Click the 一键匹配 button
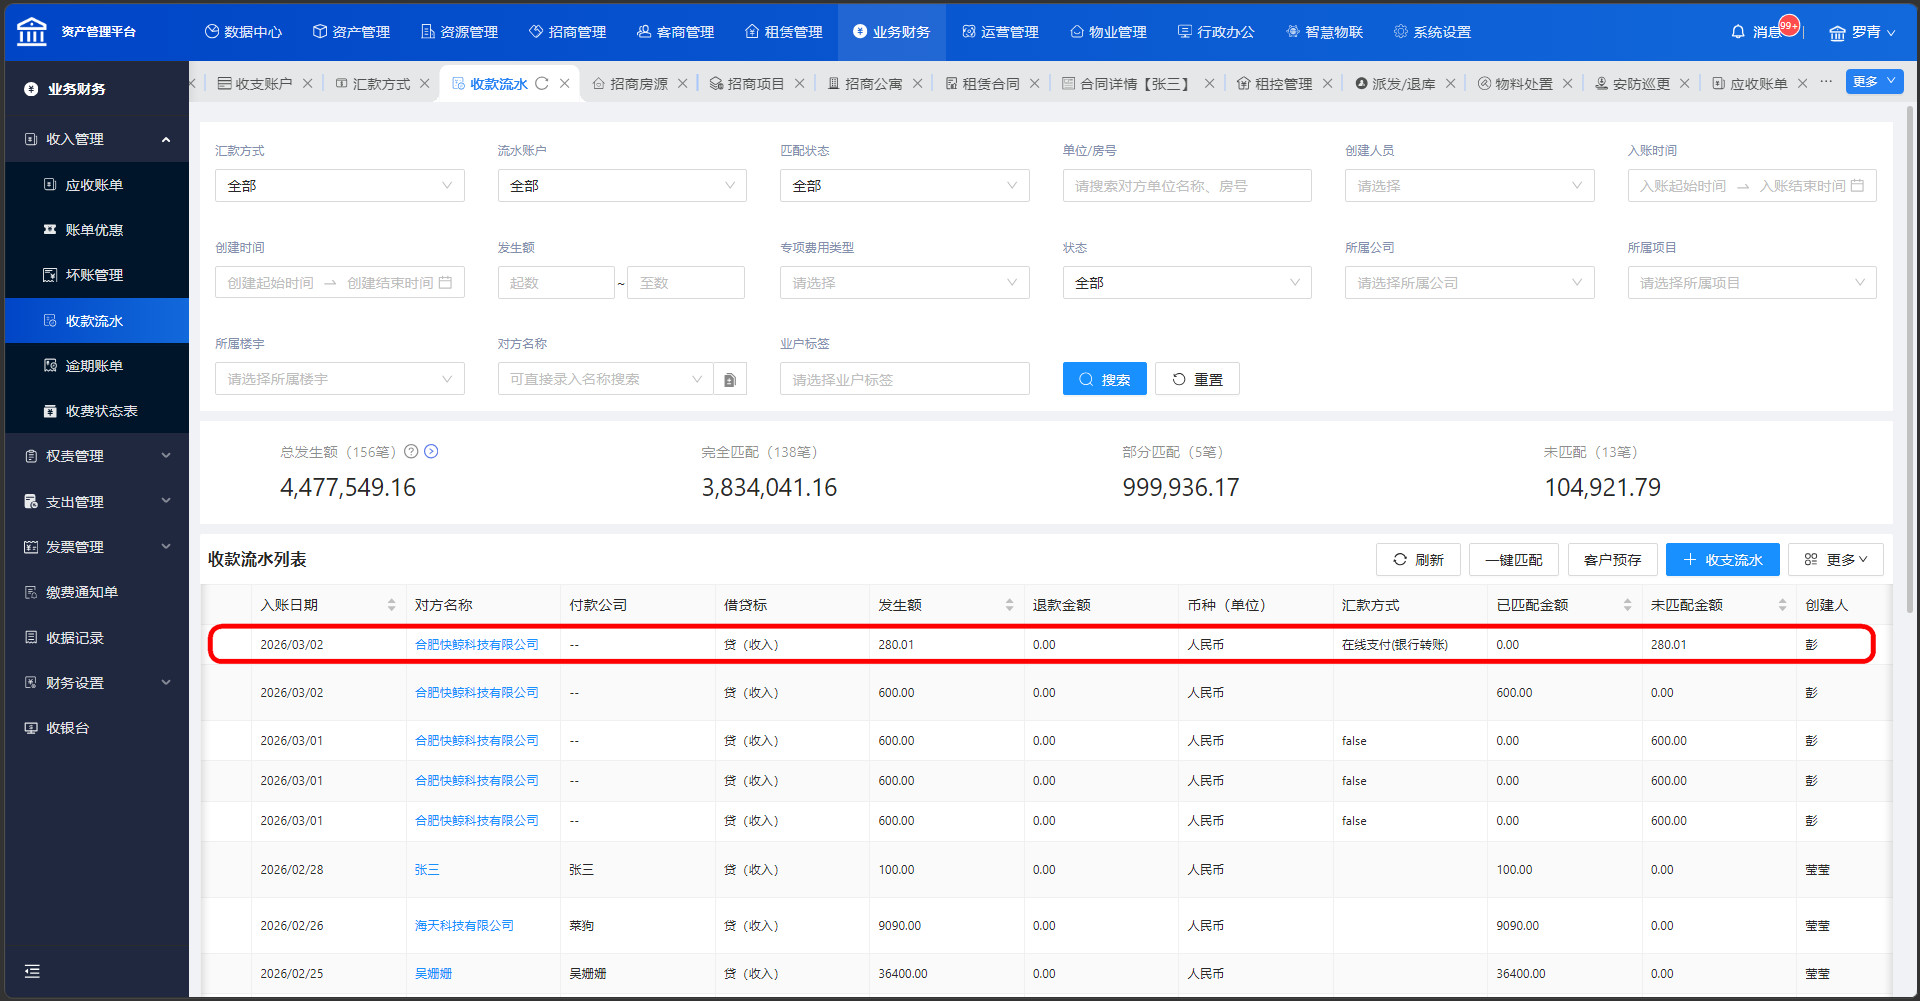Screen dimensions: 1920x1001 pyautogui.click(x=1513, y=560)
